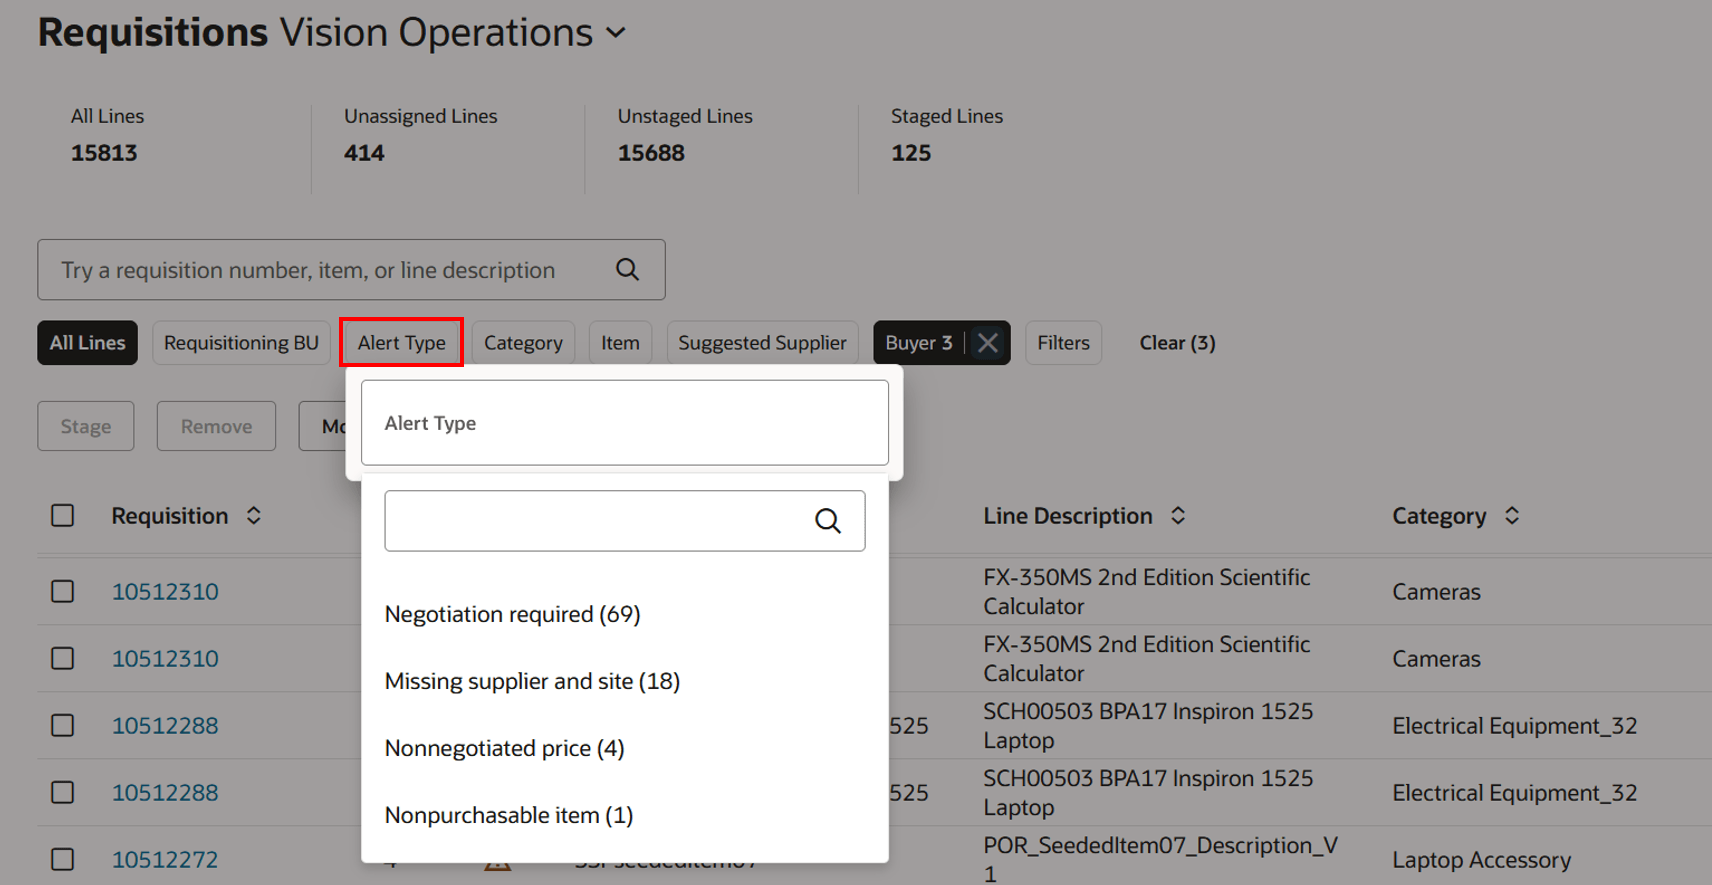Open the first 10512288 requisition link

coord(165,725)
